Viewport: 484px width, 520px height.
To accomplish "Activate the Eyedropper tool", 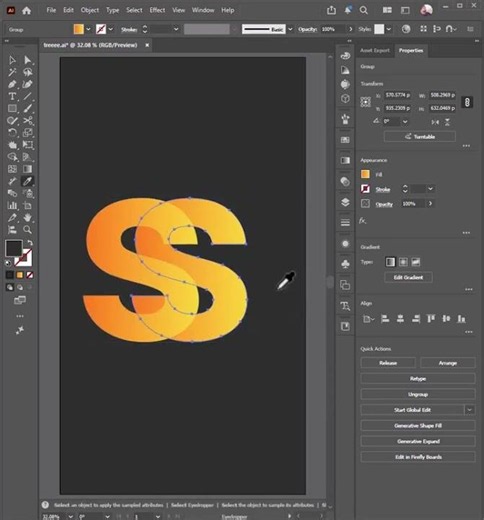I will (27, 181).
